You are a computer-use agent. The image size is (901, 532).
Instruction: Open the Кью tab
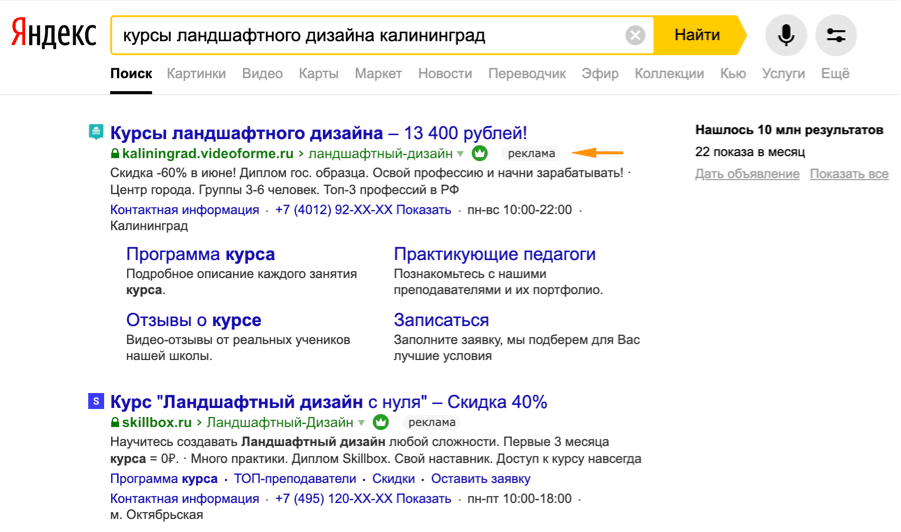point(733,74)
